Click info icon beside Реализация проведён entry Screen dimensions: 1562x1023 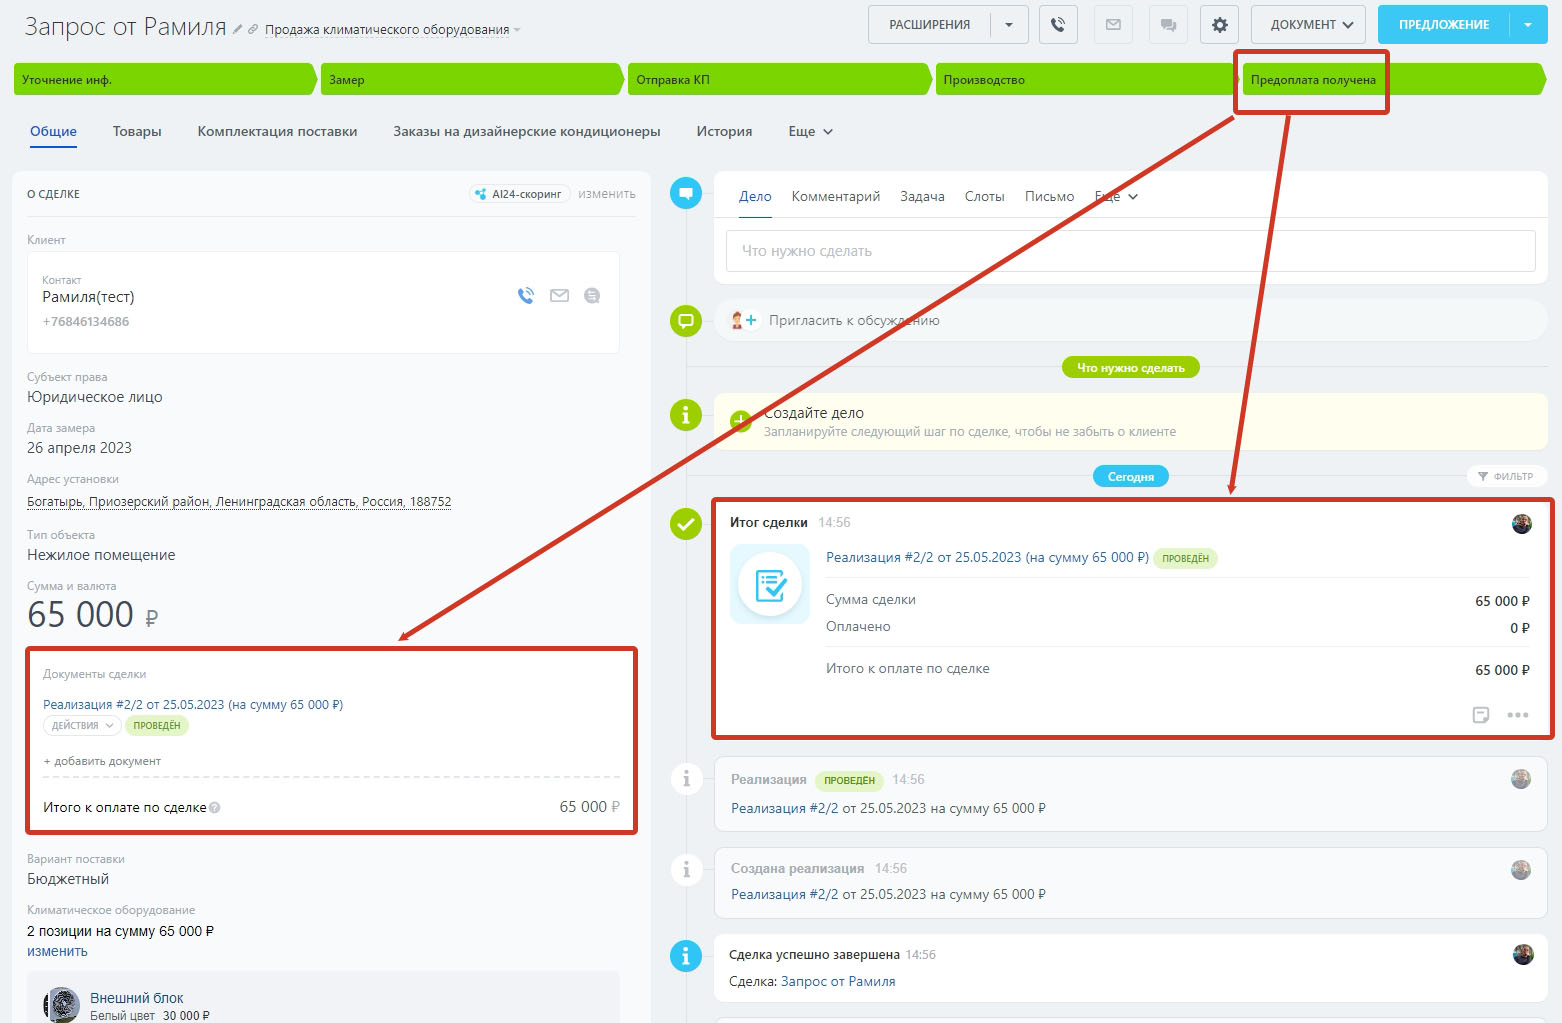(x=686, y=778)
